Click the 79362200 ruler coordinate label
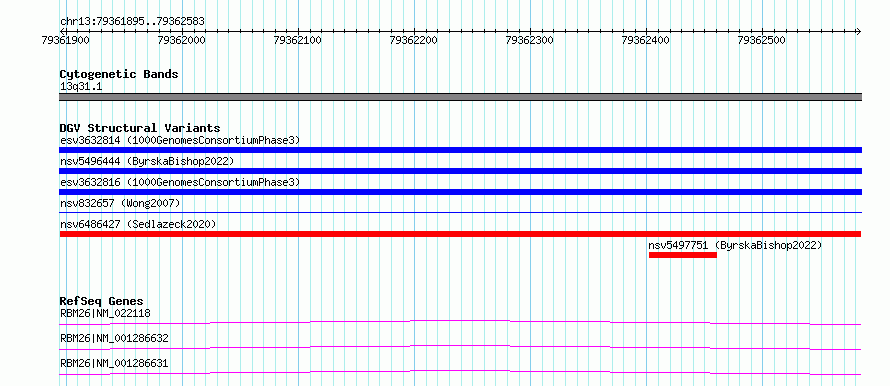 pos(414,40)
